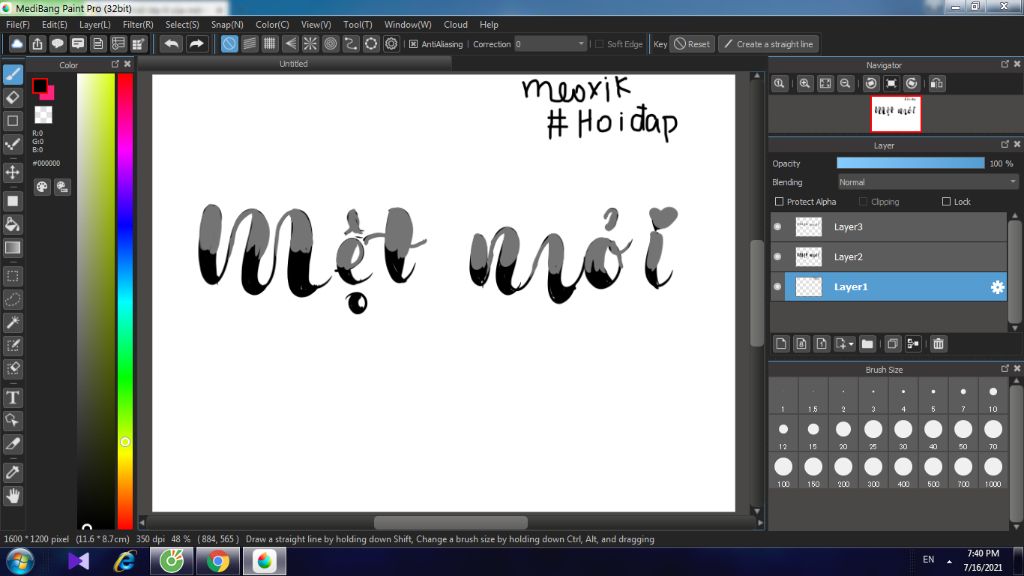Click Create a straight line button
The height and width of the screenshot is (576, 1024).
click(x=769, y=44)
